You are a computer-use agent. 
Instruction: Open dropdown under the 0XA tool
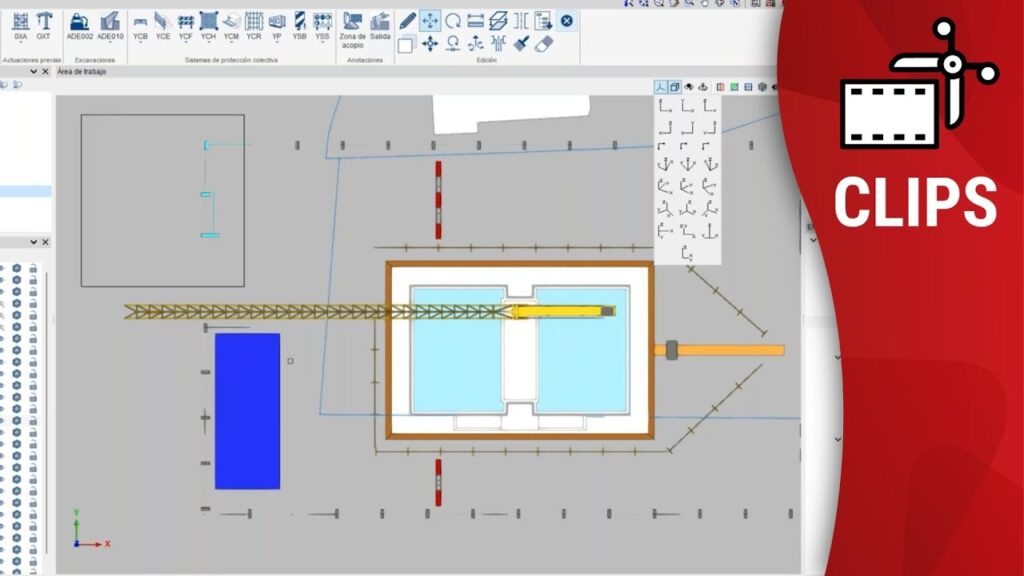20,44
